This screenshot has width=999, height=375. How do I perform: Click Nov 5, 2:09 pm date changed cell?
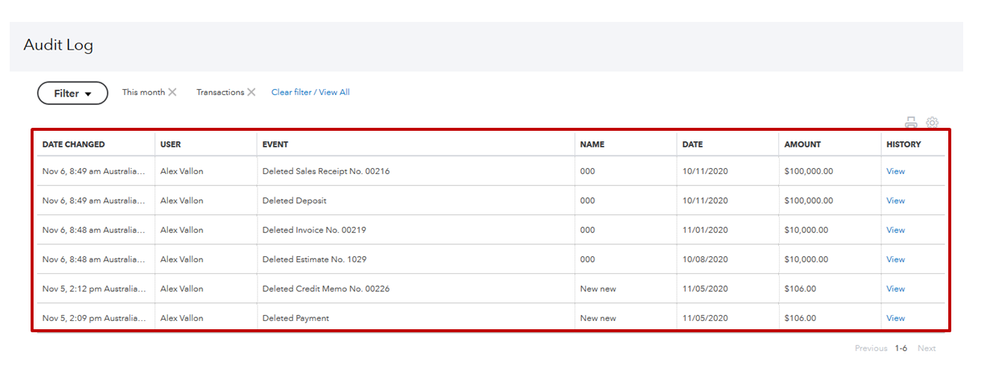(x=94, y=318)
